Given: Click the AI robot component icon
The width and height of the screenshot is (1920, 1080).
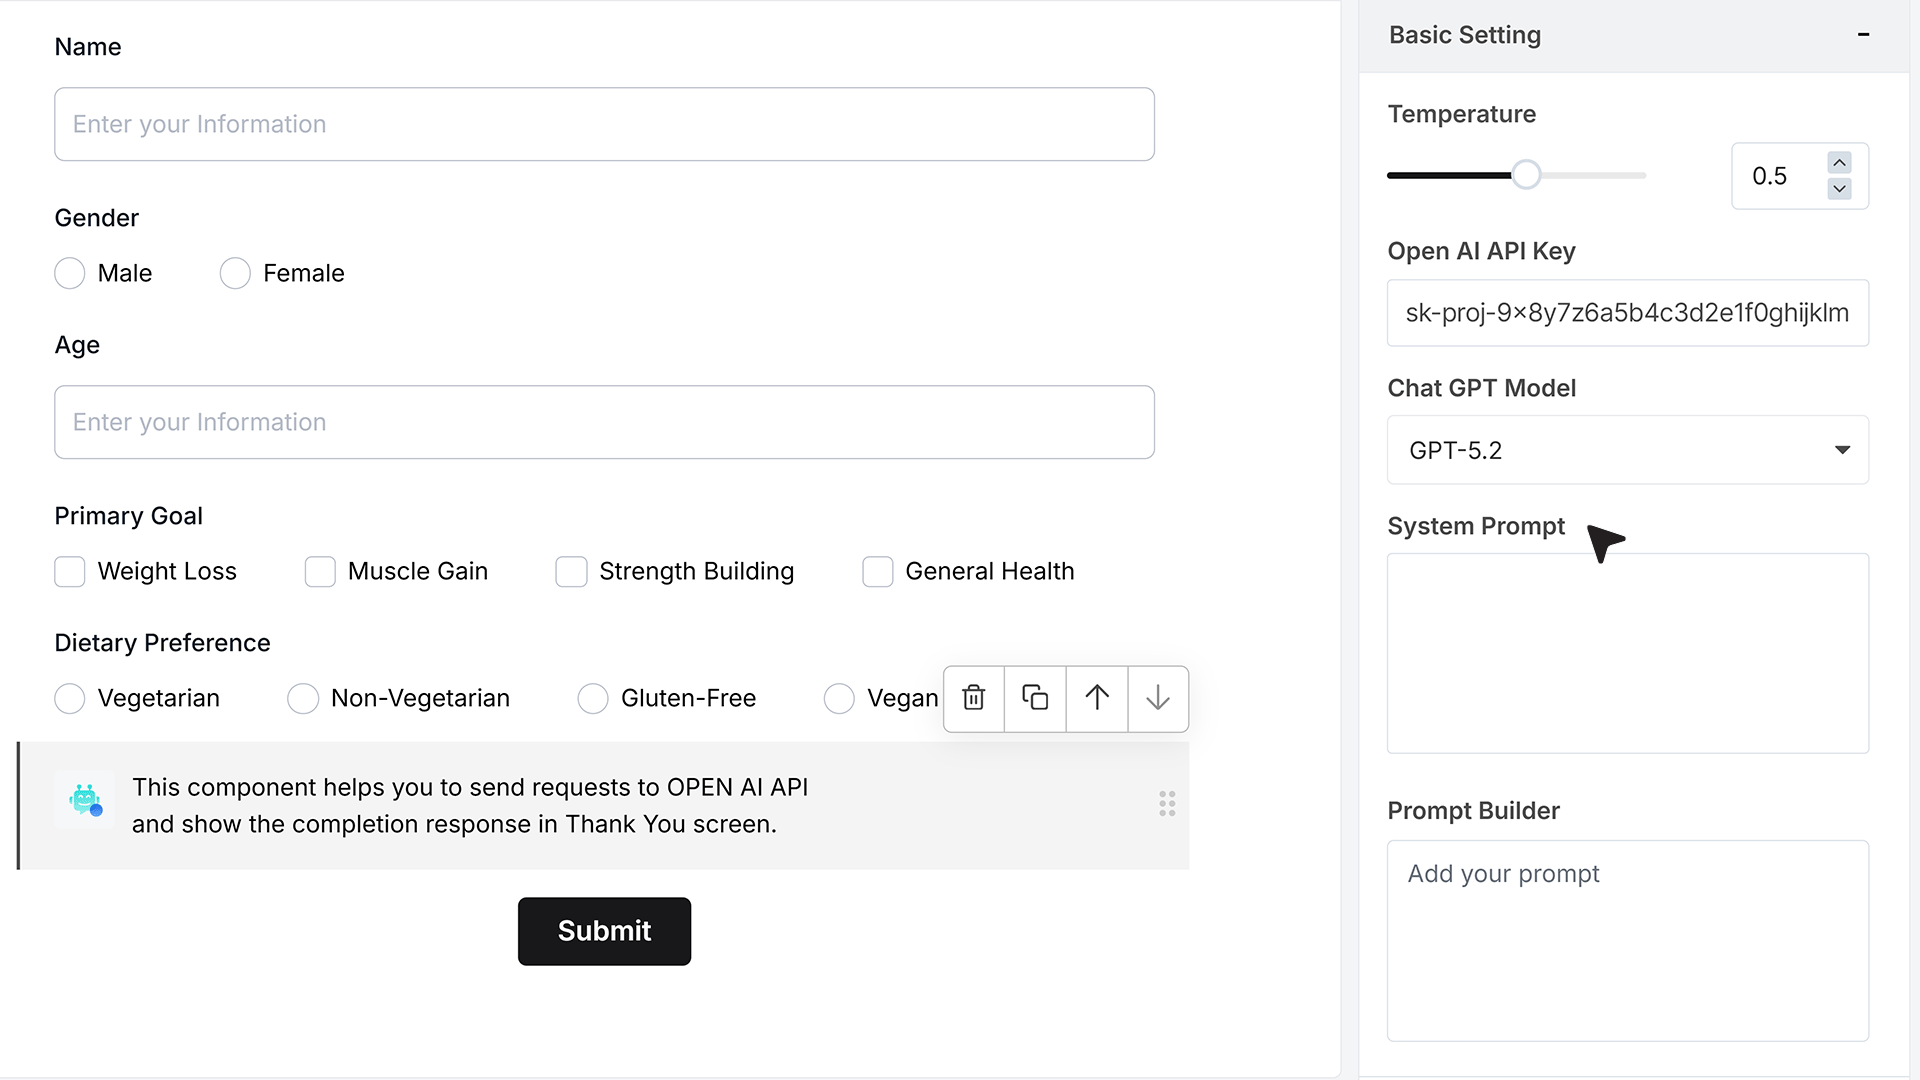Looking at the screenshot, I should (86, 800).
